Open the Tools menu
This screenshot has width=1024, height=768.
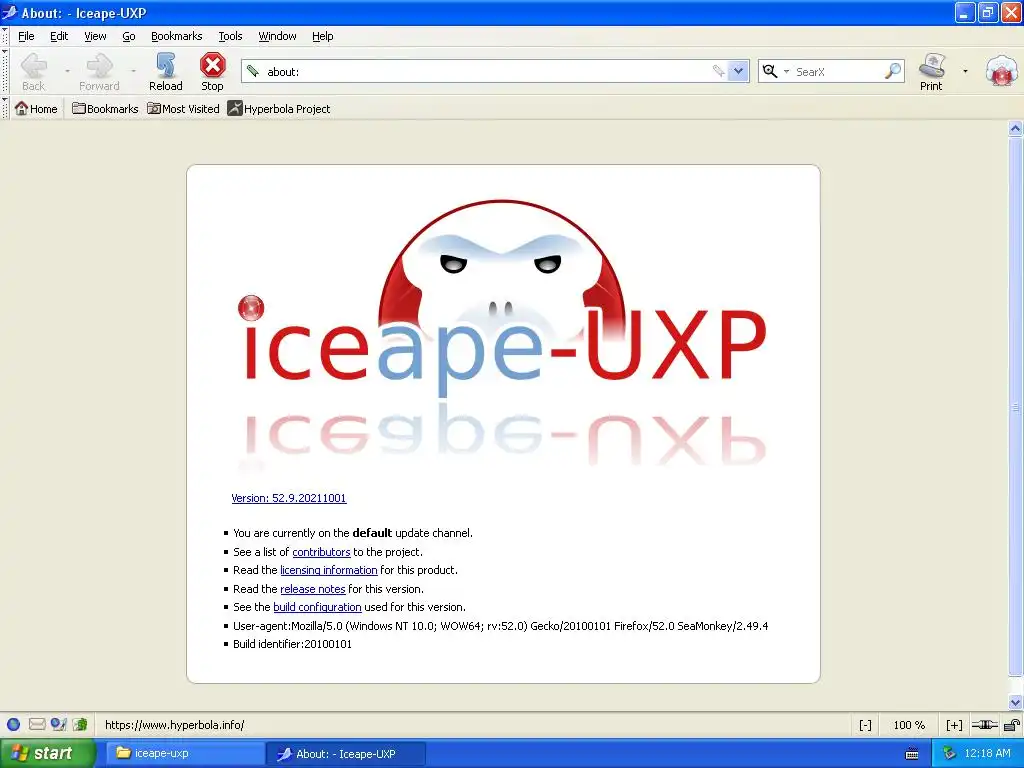click(x=230, y=36)
